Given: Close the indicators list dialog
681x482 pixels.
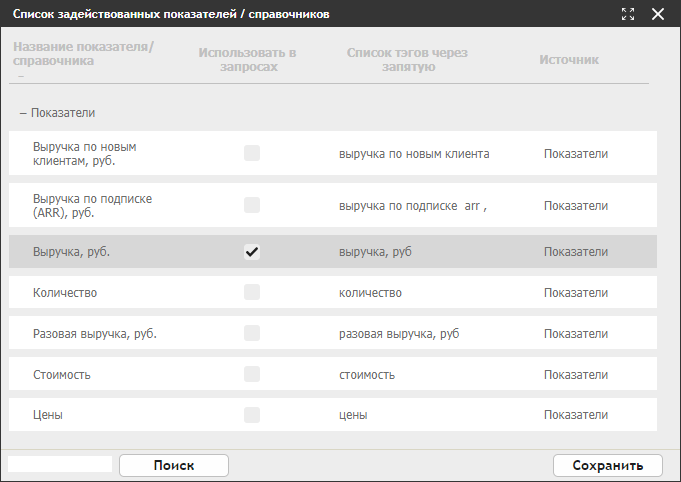Looking at the screenshot, I should [x=658, y=14].
